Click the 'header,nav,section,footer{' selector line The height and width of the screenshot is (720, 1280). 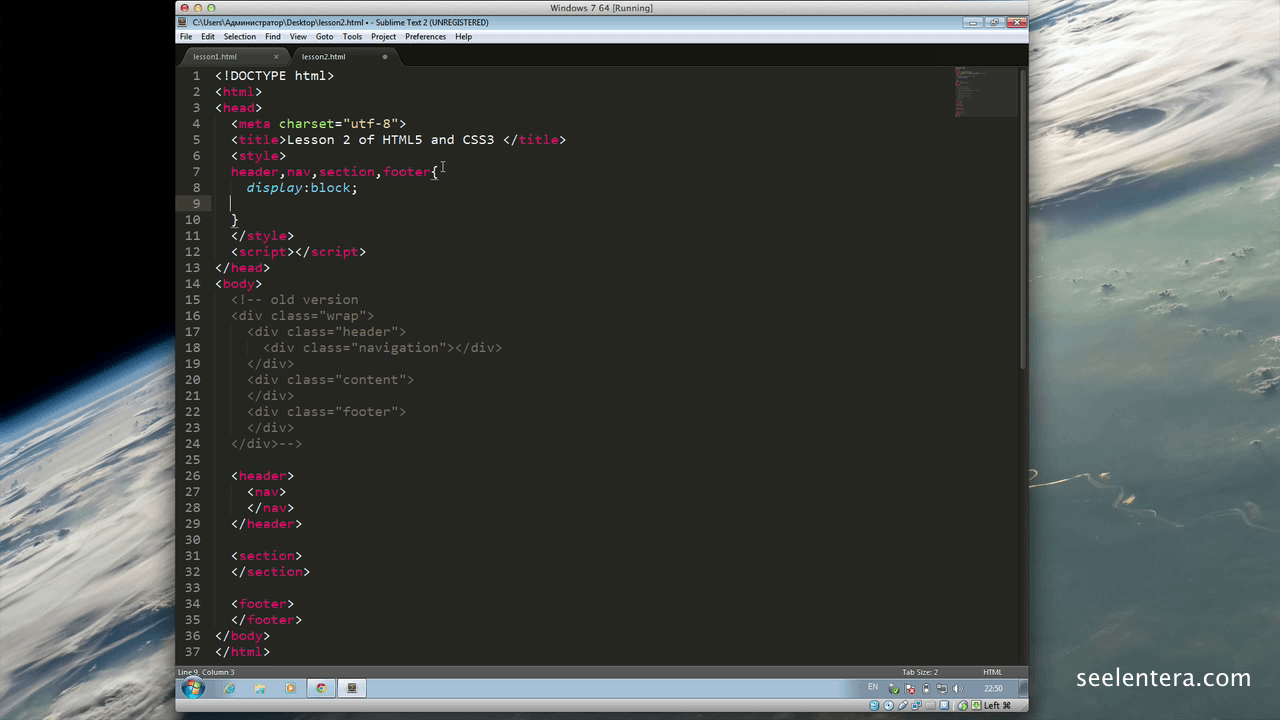(334, 172)
